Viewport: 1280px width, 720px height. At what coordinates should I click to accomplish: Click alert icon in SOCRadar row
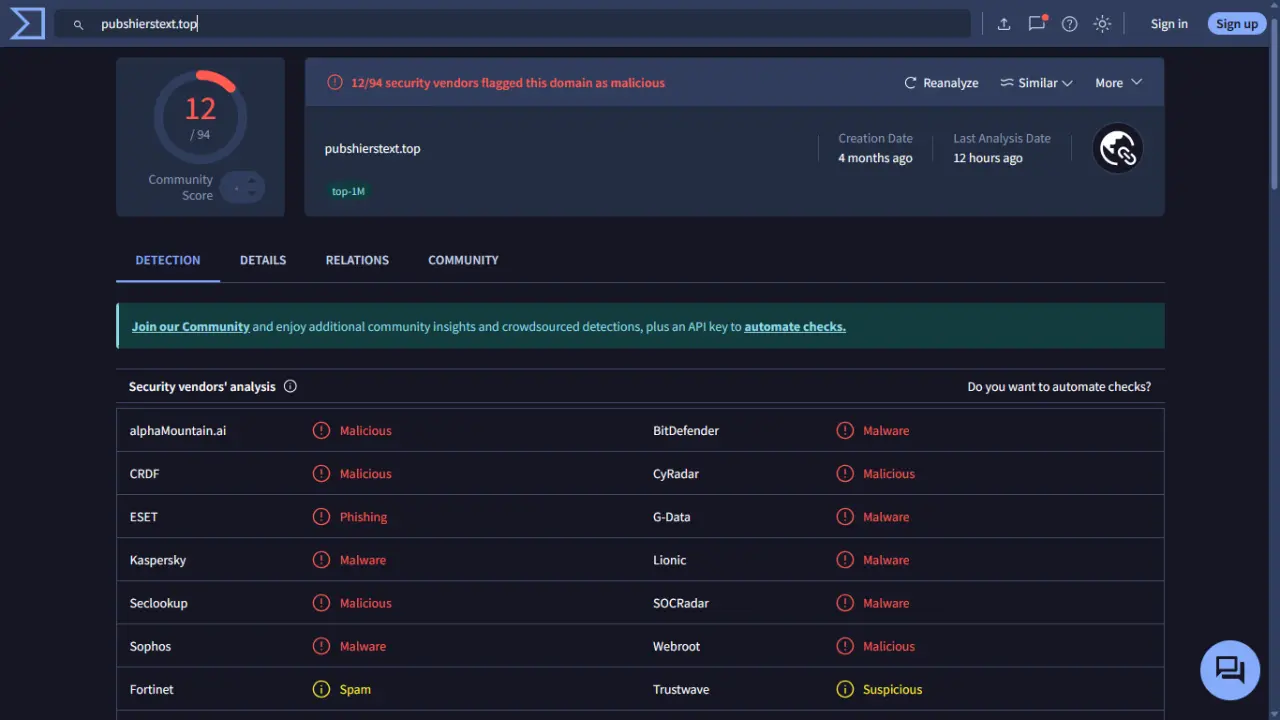pyautogui.click(x=845, y=602)
